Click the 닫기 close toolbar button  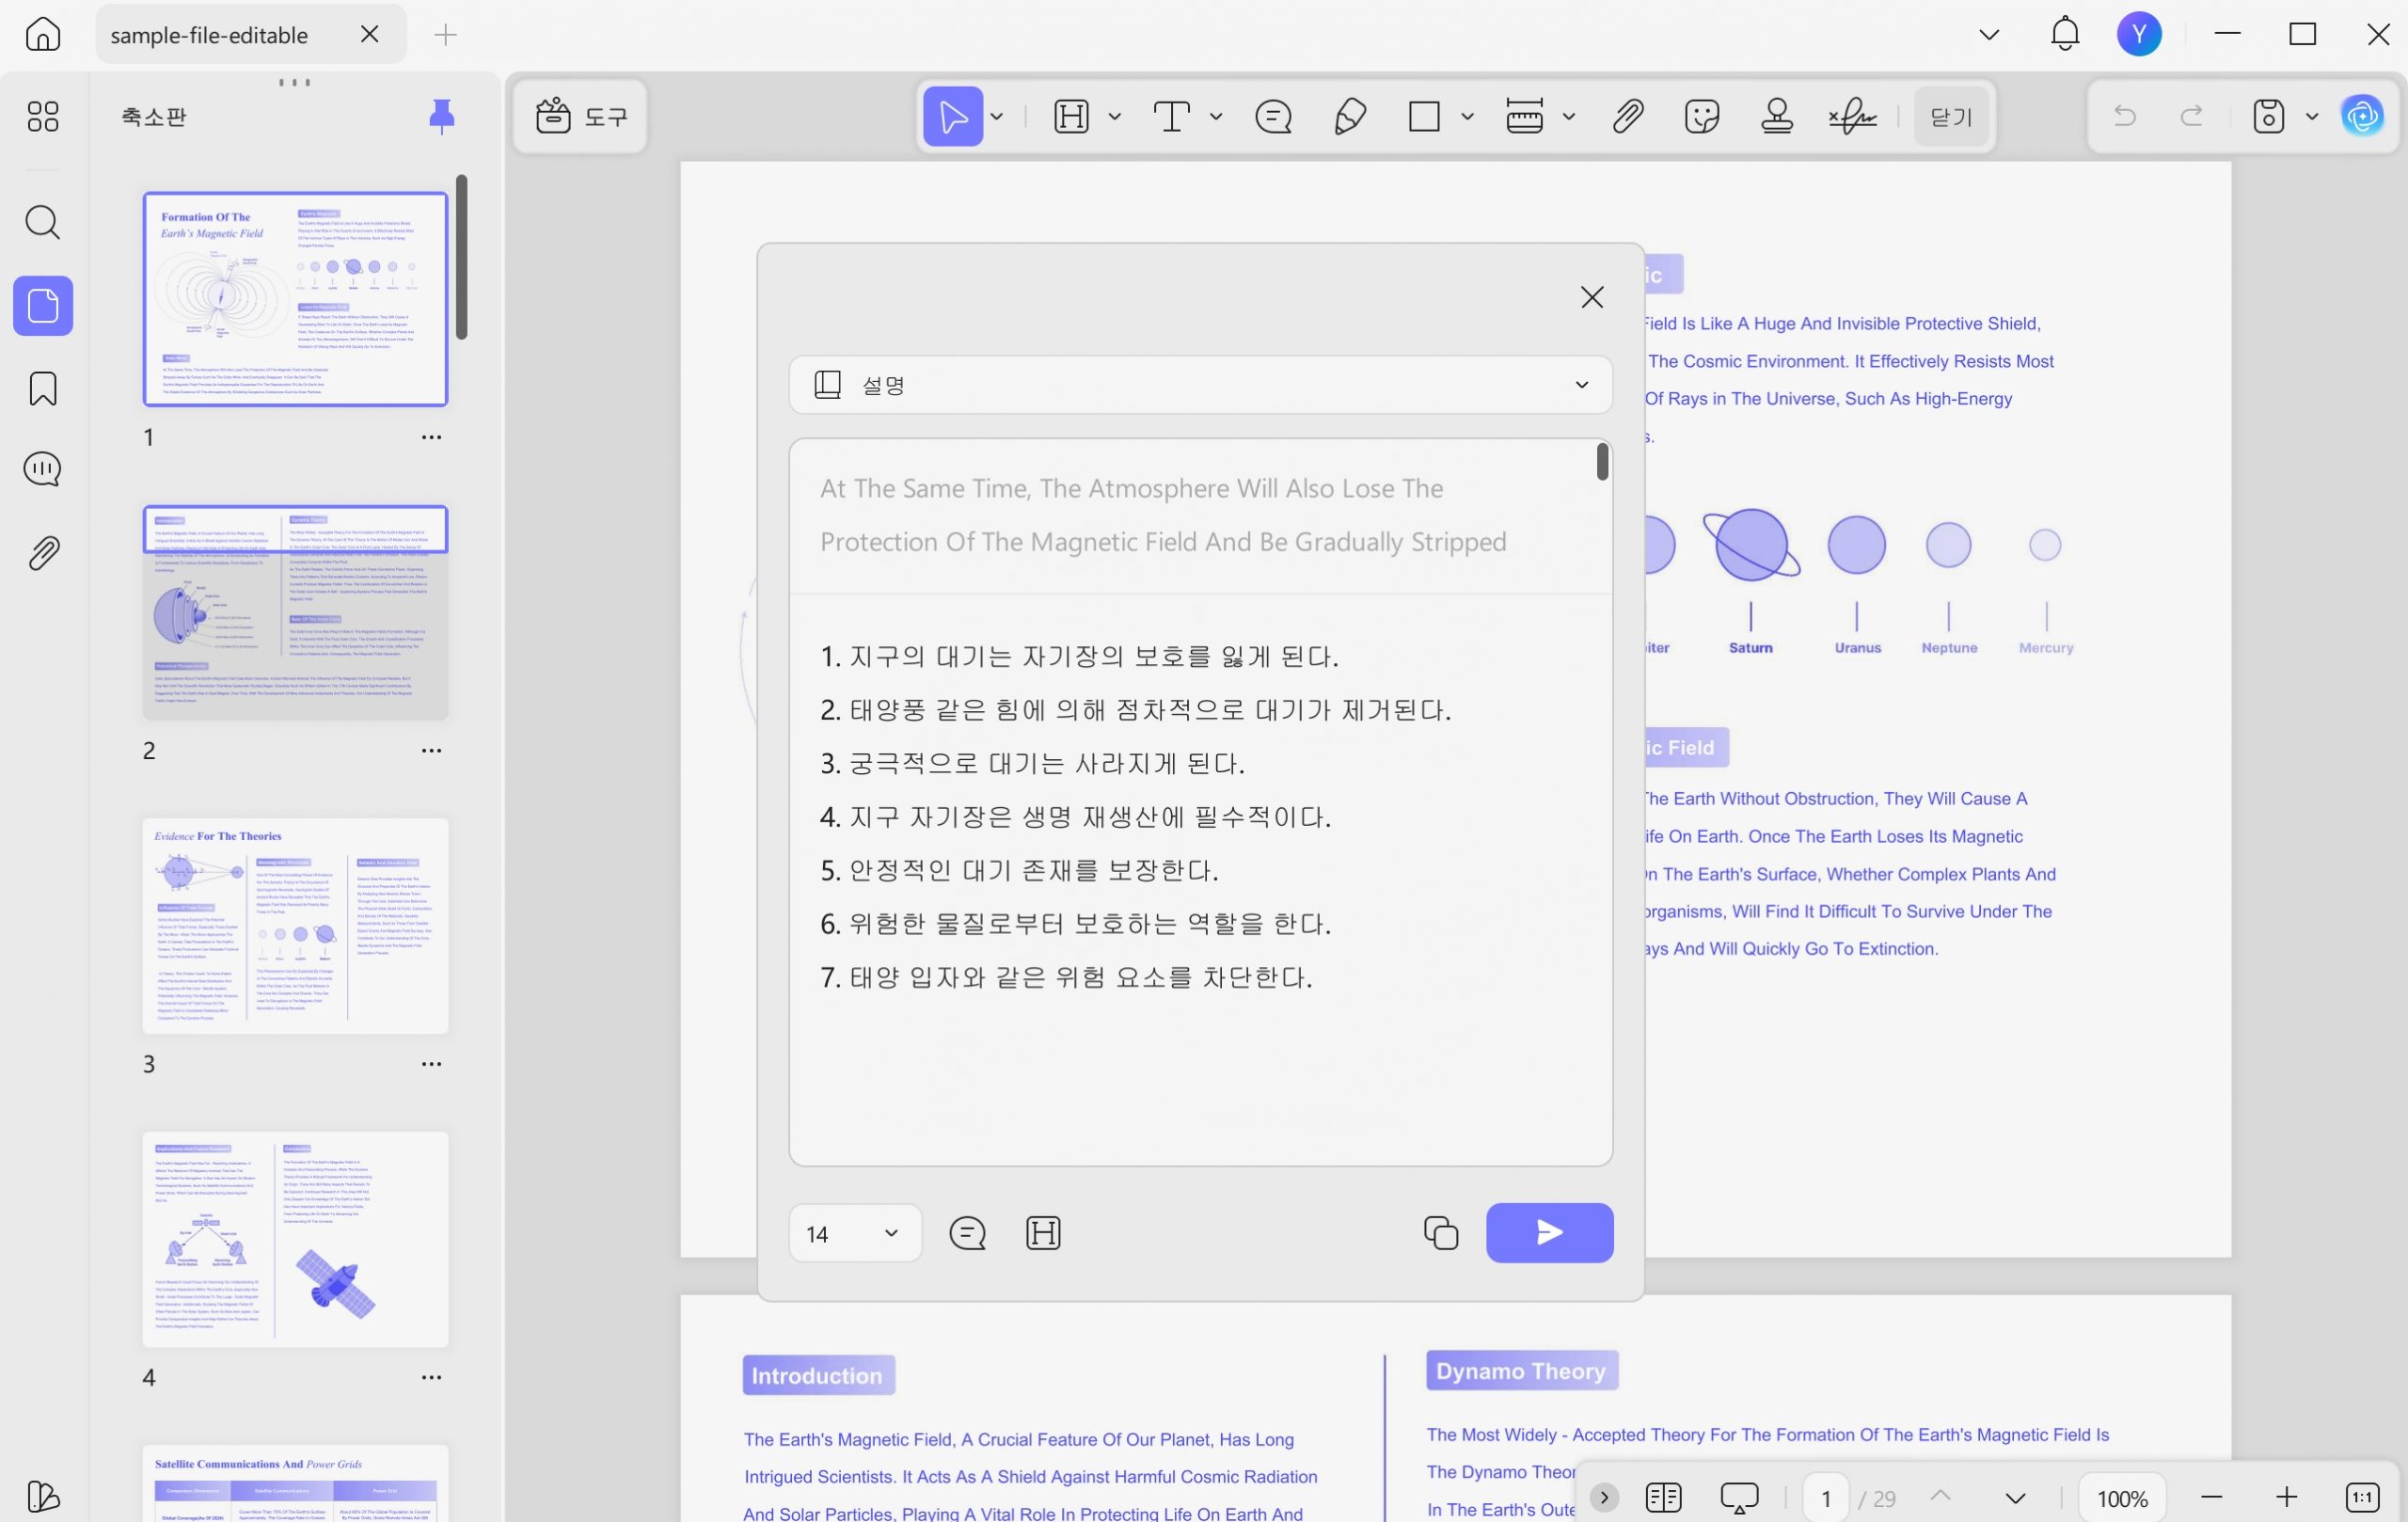click(x=1951, y=117)
